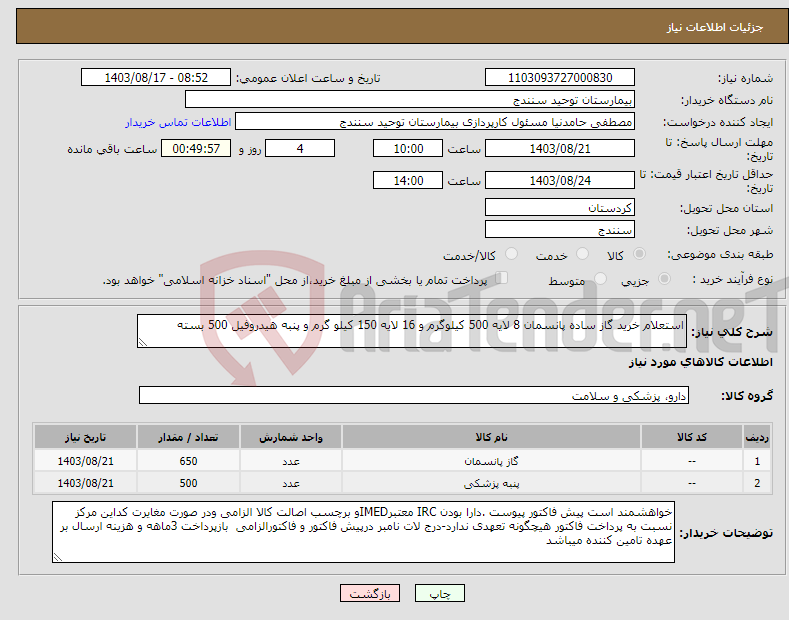The image size is (789, 620).
Task: Click the resize grip of buyer notes area
Action: coord(58,557)
